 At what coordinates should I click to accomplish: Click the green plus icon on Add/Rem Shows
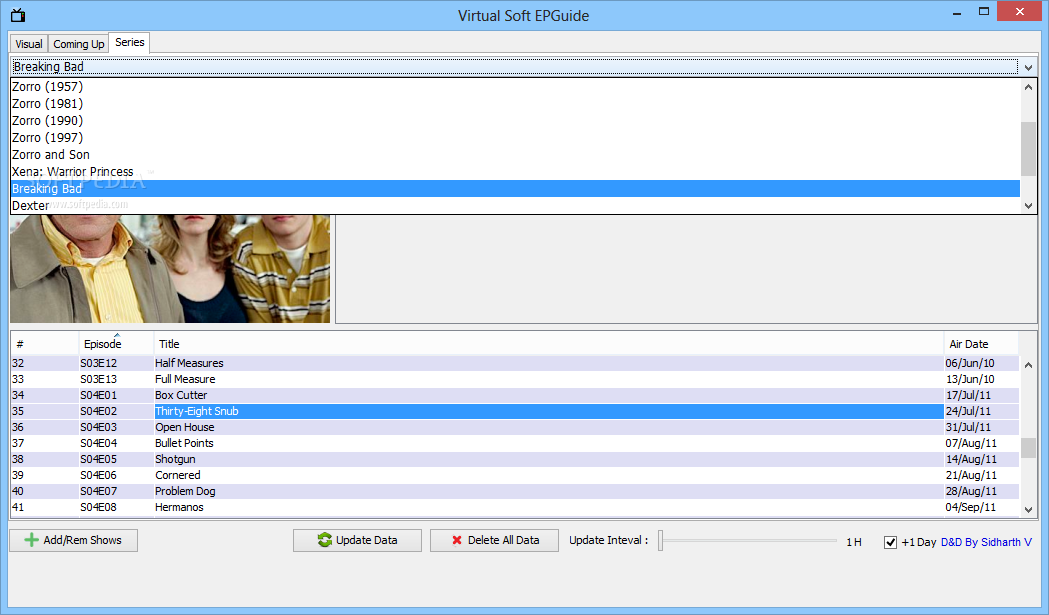tap(31, 540)
